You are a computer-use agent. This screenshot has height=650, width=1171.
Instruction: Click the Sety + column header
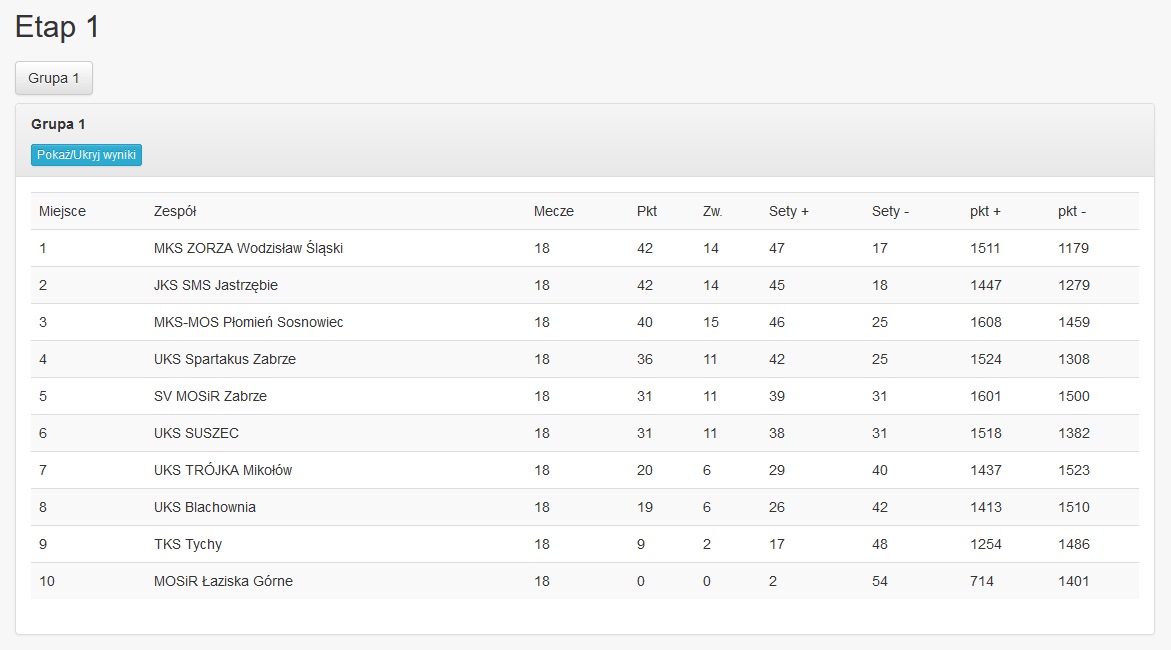click(788, 211)
